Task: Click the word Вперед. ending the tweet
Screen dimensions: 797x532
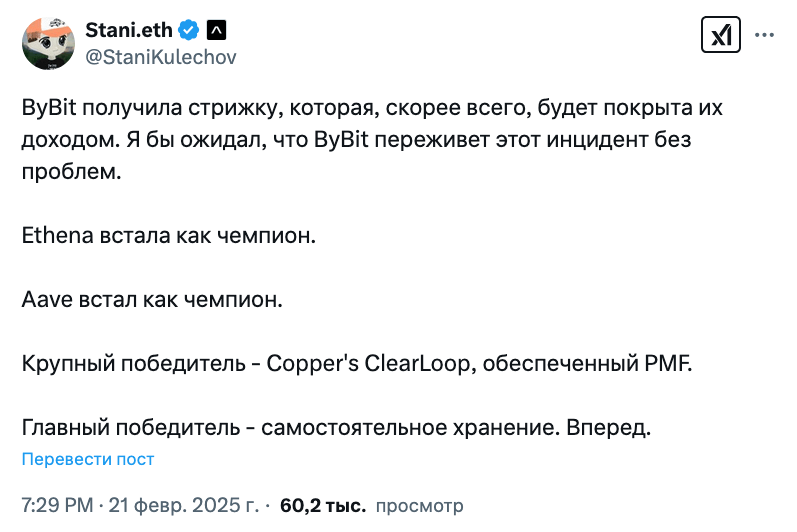Action: point(608,427)
